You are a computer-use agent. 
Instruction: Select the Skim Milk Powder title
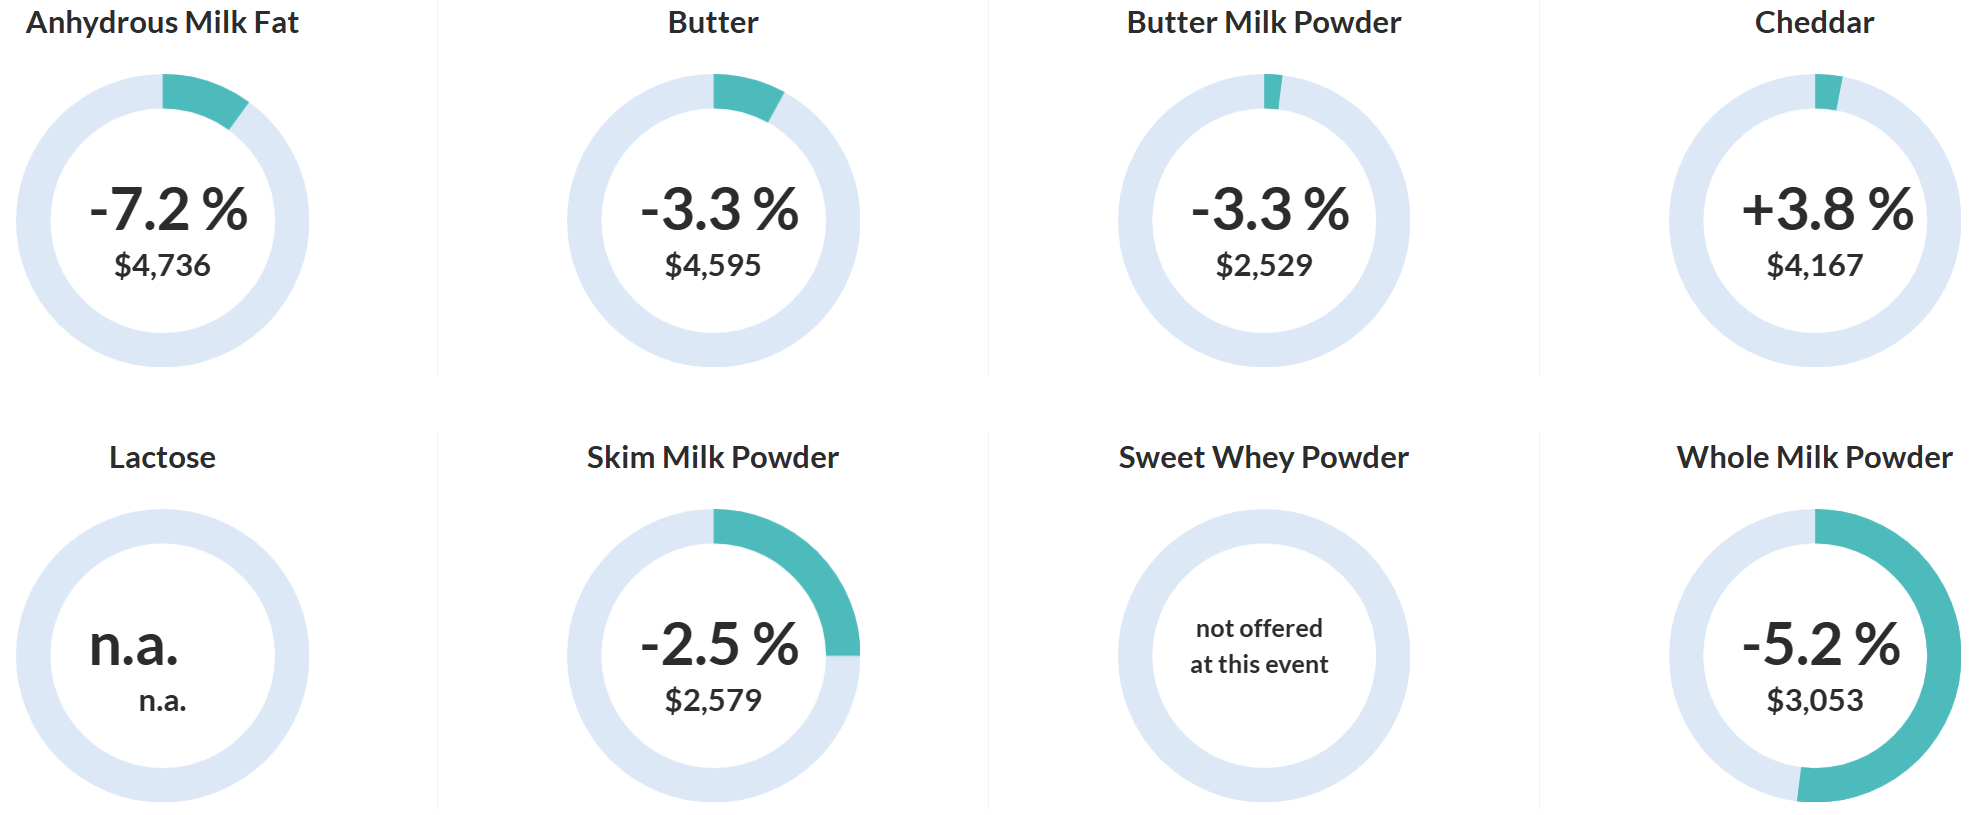712,458
